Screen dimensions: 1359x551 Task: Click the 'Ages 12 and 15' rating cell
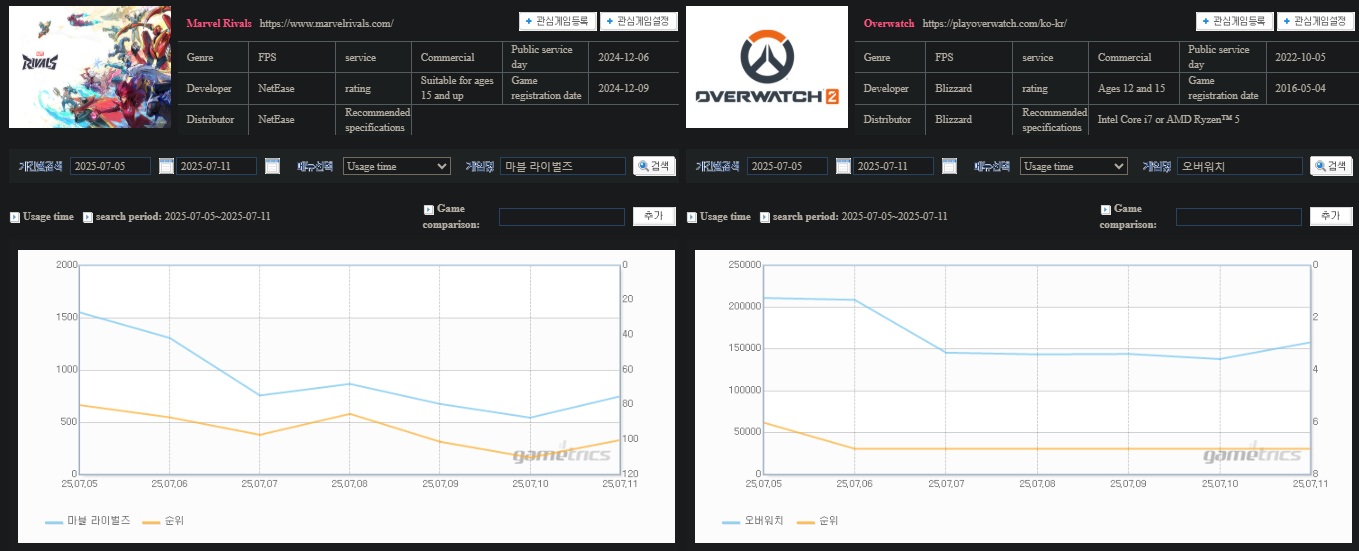[1134, 88]
